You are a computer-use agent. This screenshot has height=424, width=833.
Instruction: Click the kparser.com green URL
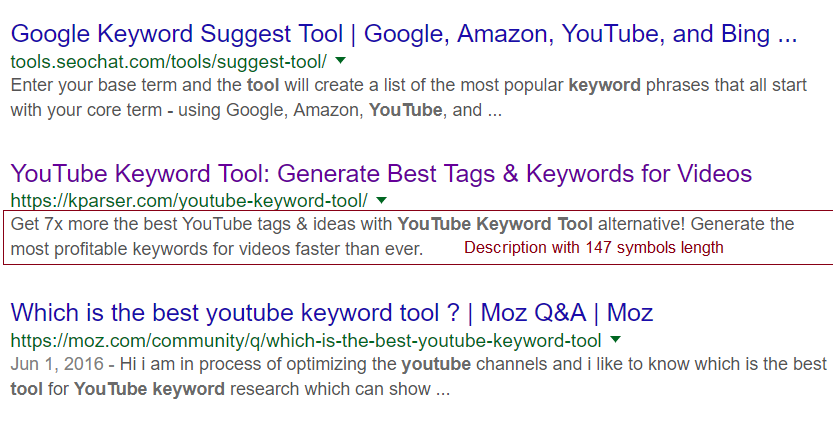(x=189, y=201)
